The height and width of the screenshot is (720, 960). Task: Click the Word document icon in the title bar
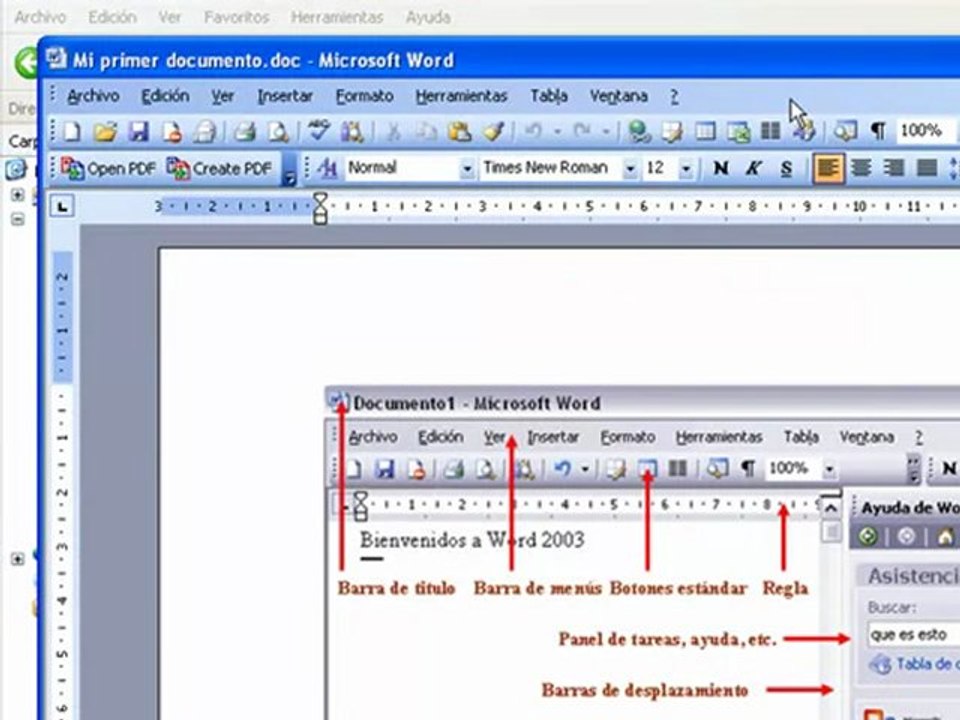[x=56, y=58]
